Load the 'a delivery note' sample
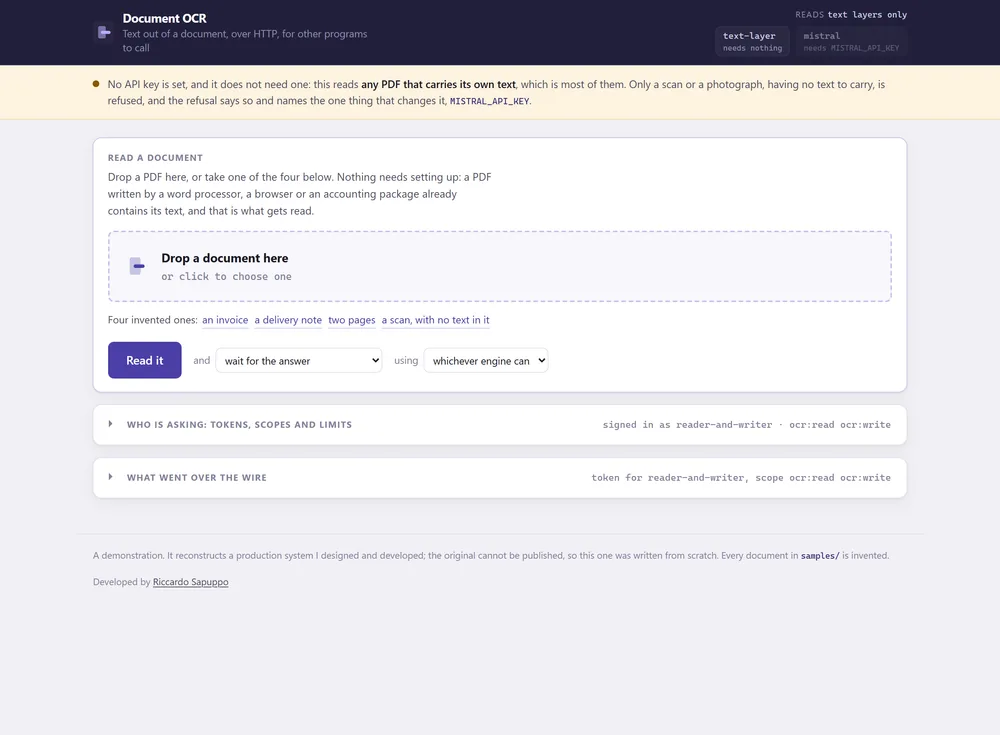The height and width of the screenshot is (735, 1000). 288,320
